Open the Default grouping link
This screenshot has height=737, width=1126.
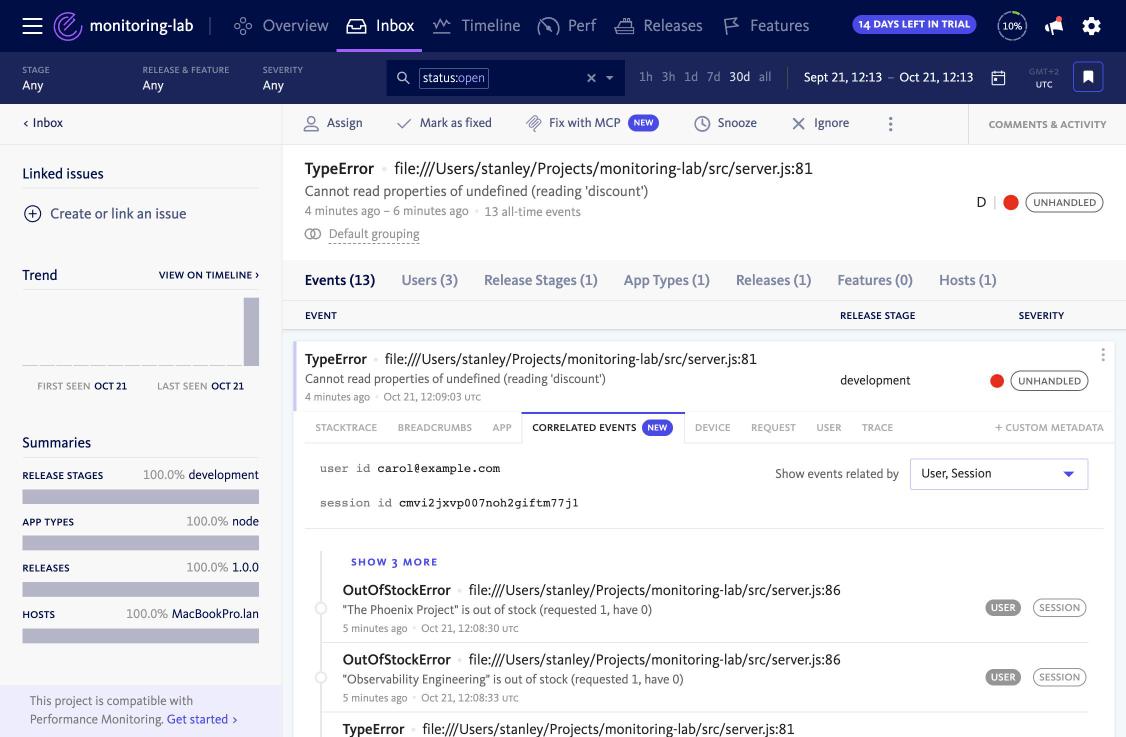(374, 234)
